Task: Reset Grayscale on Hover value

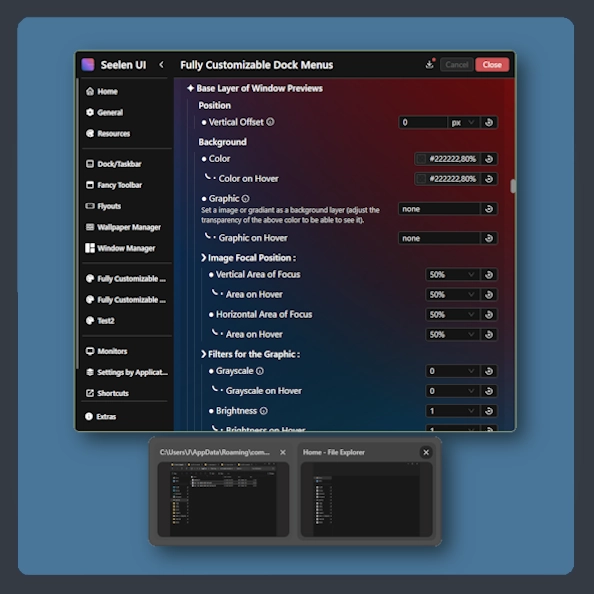Action: (489, 391)
